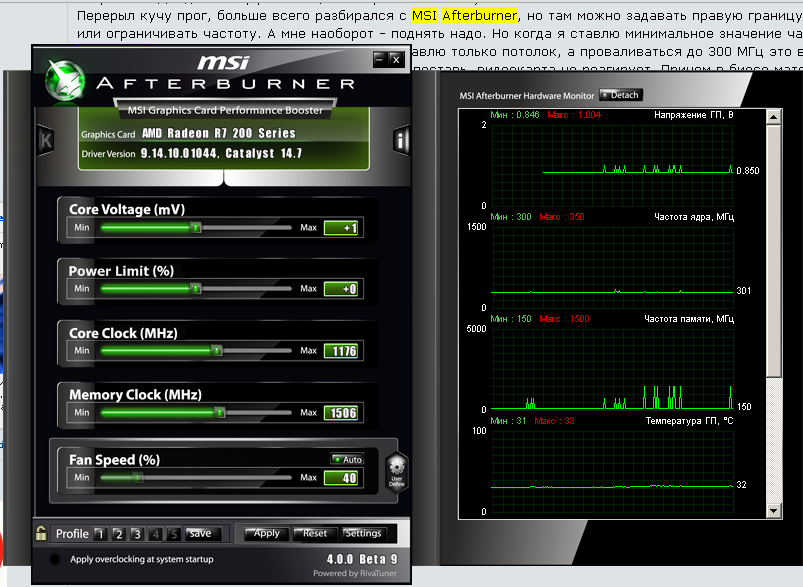This screenshot has width=803, height=587.
Task: Close the Afterburner window
Action: coord(396,59)
